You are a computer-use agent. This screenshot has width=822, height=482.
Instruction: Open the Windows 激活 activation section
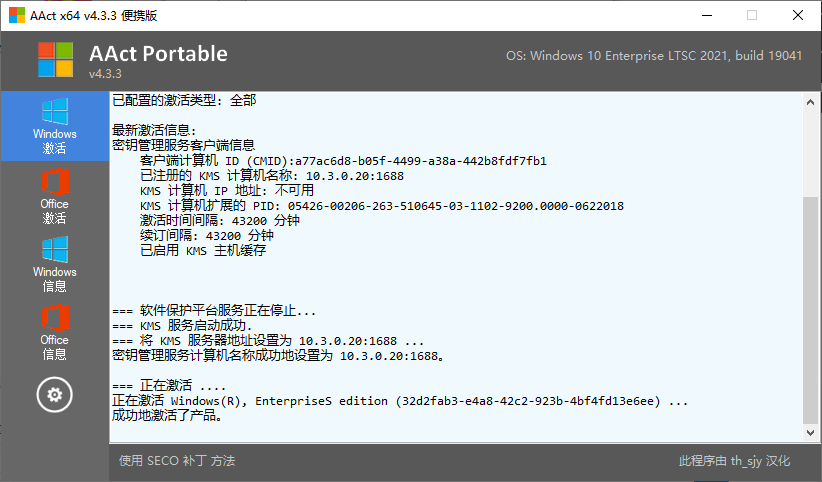tap(54, 125)
